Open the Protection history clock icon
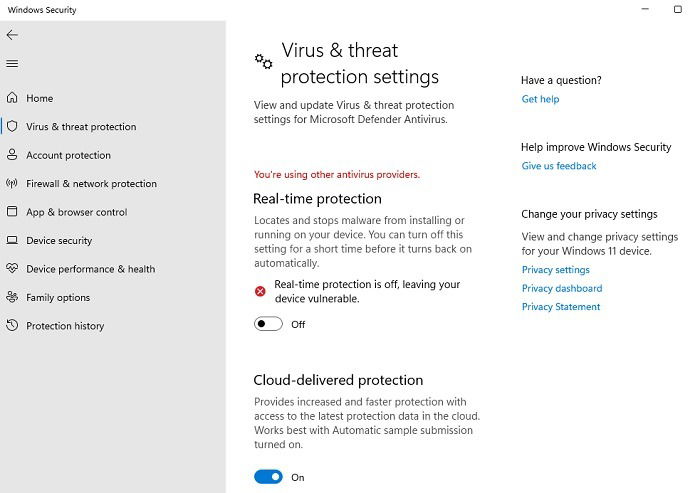Screen dimensions: 700x493 12,325
